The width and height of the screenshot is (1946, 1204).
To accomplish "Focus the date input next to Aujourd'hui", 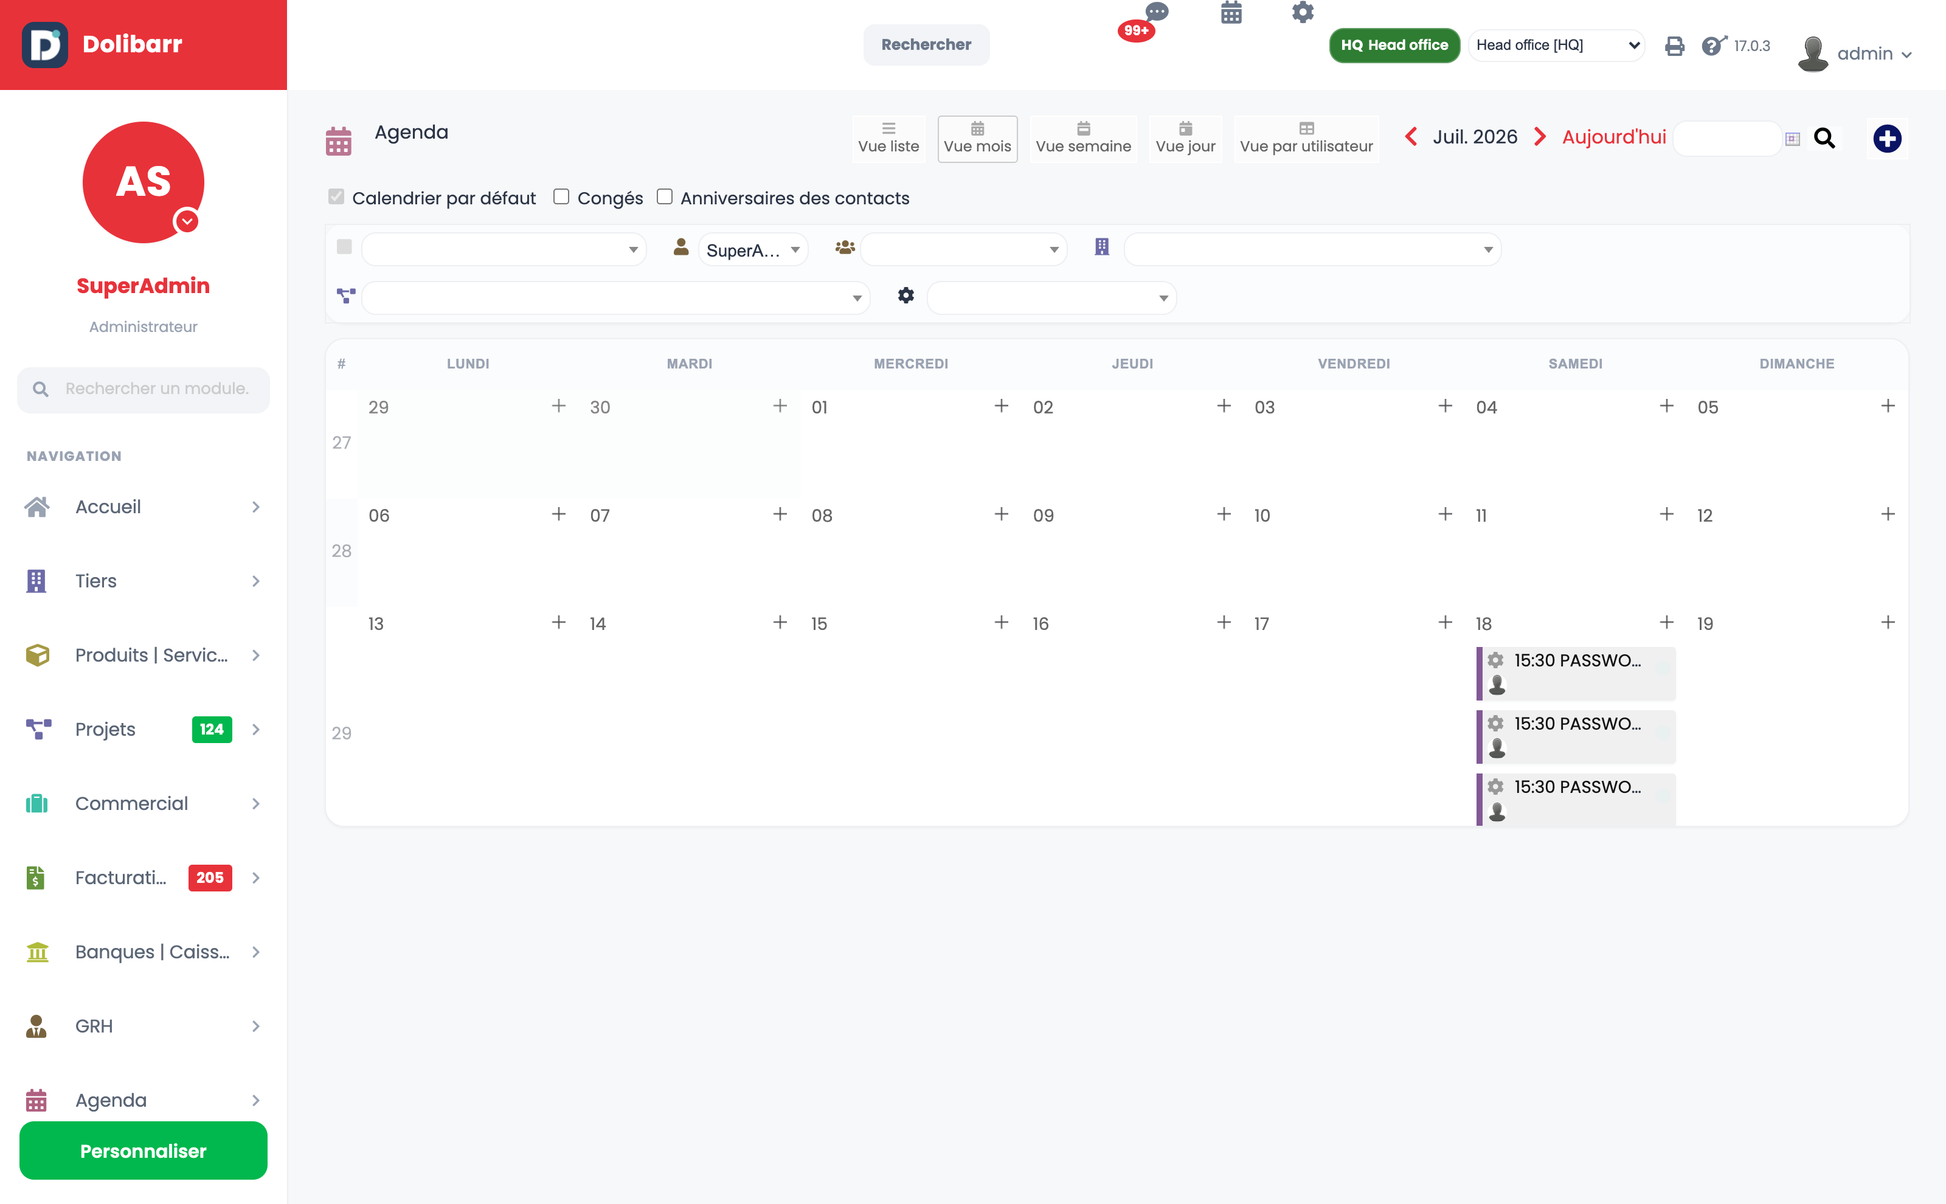I will (x=1728, y=139).
